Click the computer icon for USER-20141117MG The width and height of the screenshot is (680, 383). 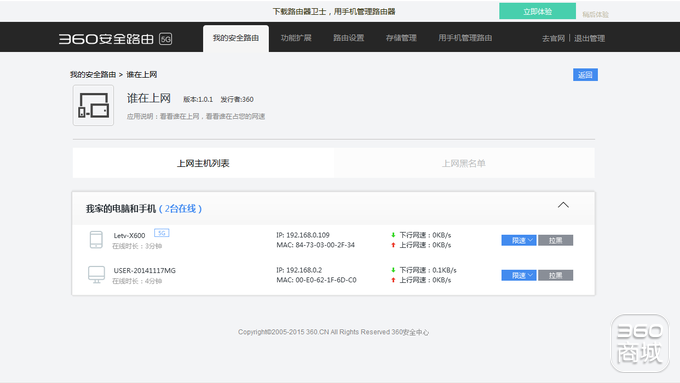pos(96,275)
